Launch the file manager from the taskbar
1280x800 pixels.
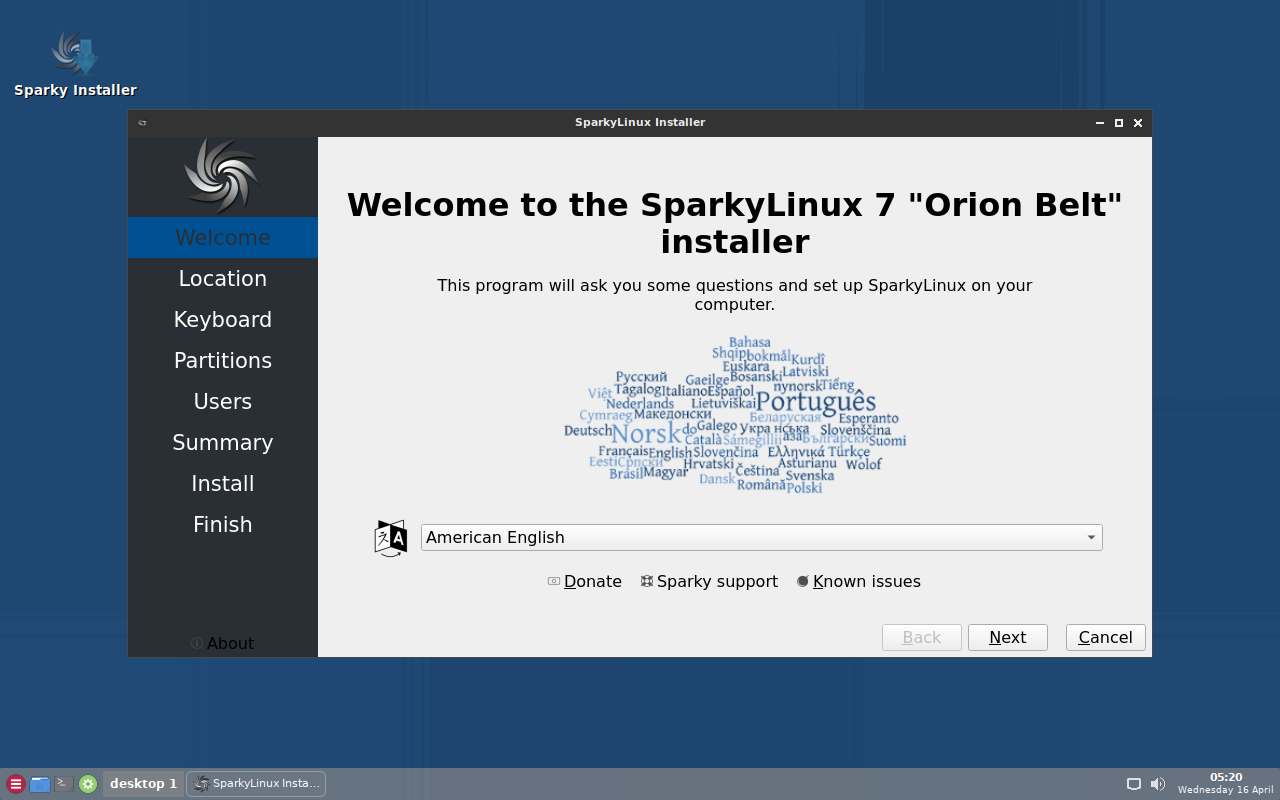[40, 784]
